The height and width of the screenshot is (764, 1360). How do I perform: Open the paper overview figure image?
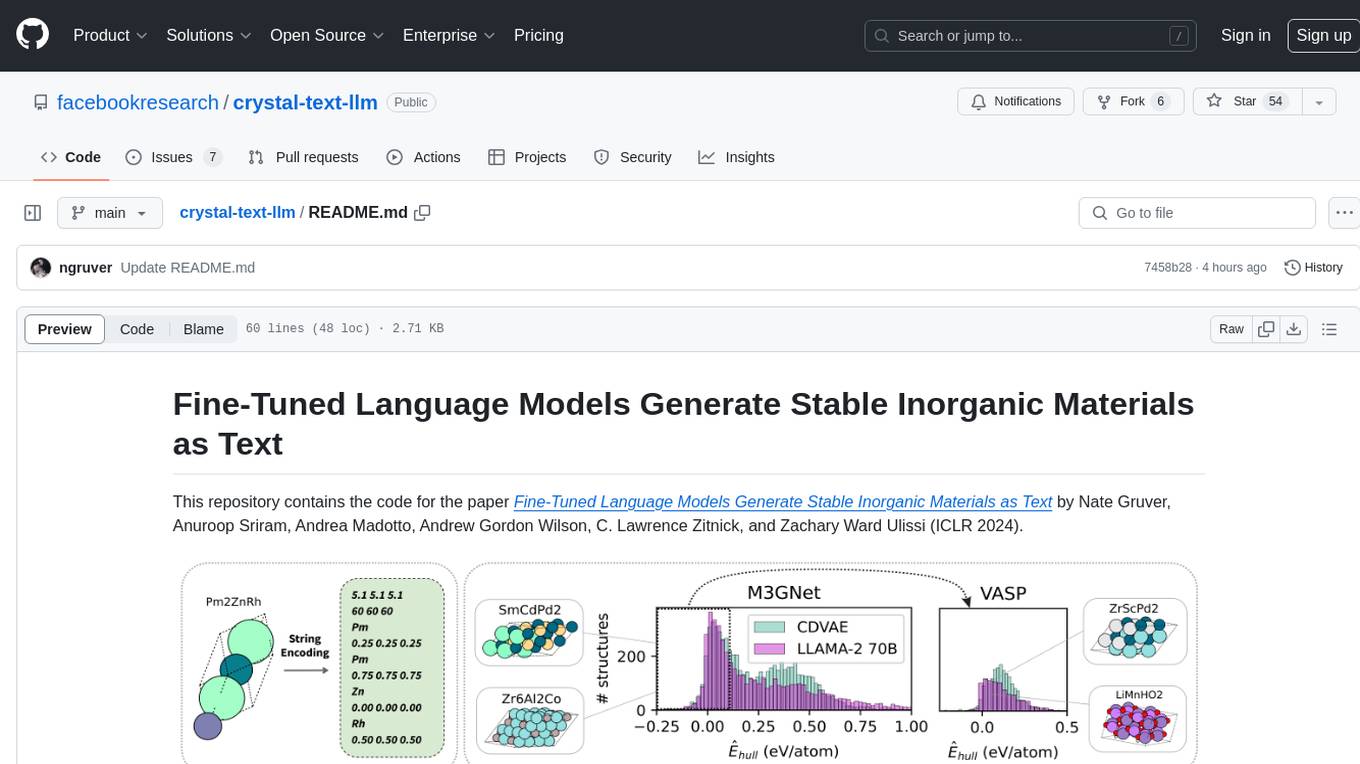[x=689, y=662]
